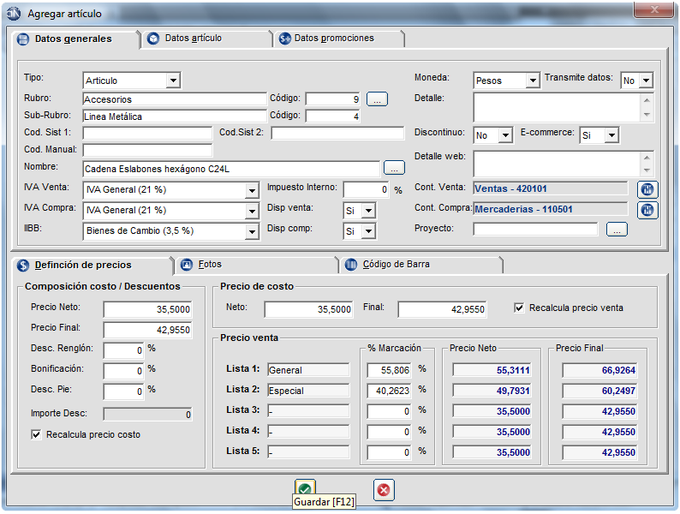Select the Definción de precios tab
This screenshot has height=514, width=680.
(x=92, y=265)
